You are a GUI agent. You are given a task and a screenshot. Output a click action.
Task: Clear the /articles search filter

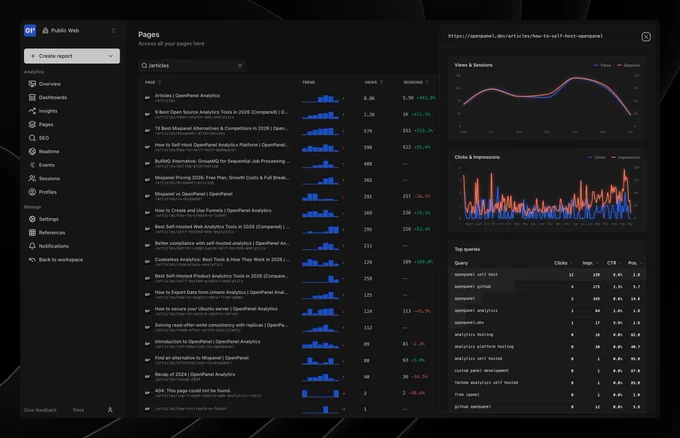[x=240, y=65]
